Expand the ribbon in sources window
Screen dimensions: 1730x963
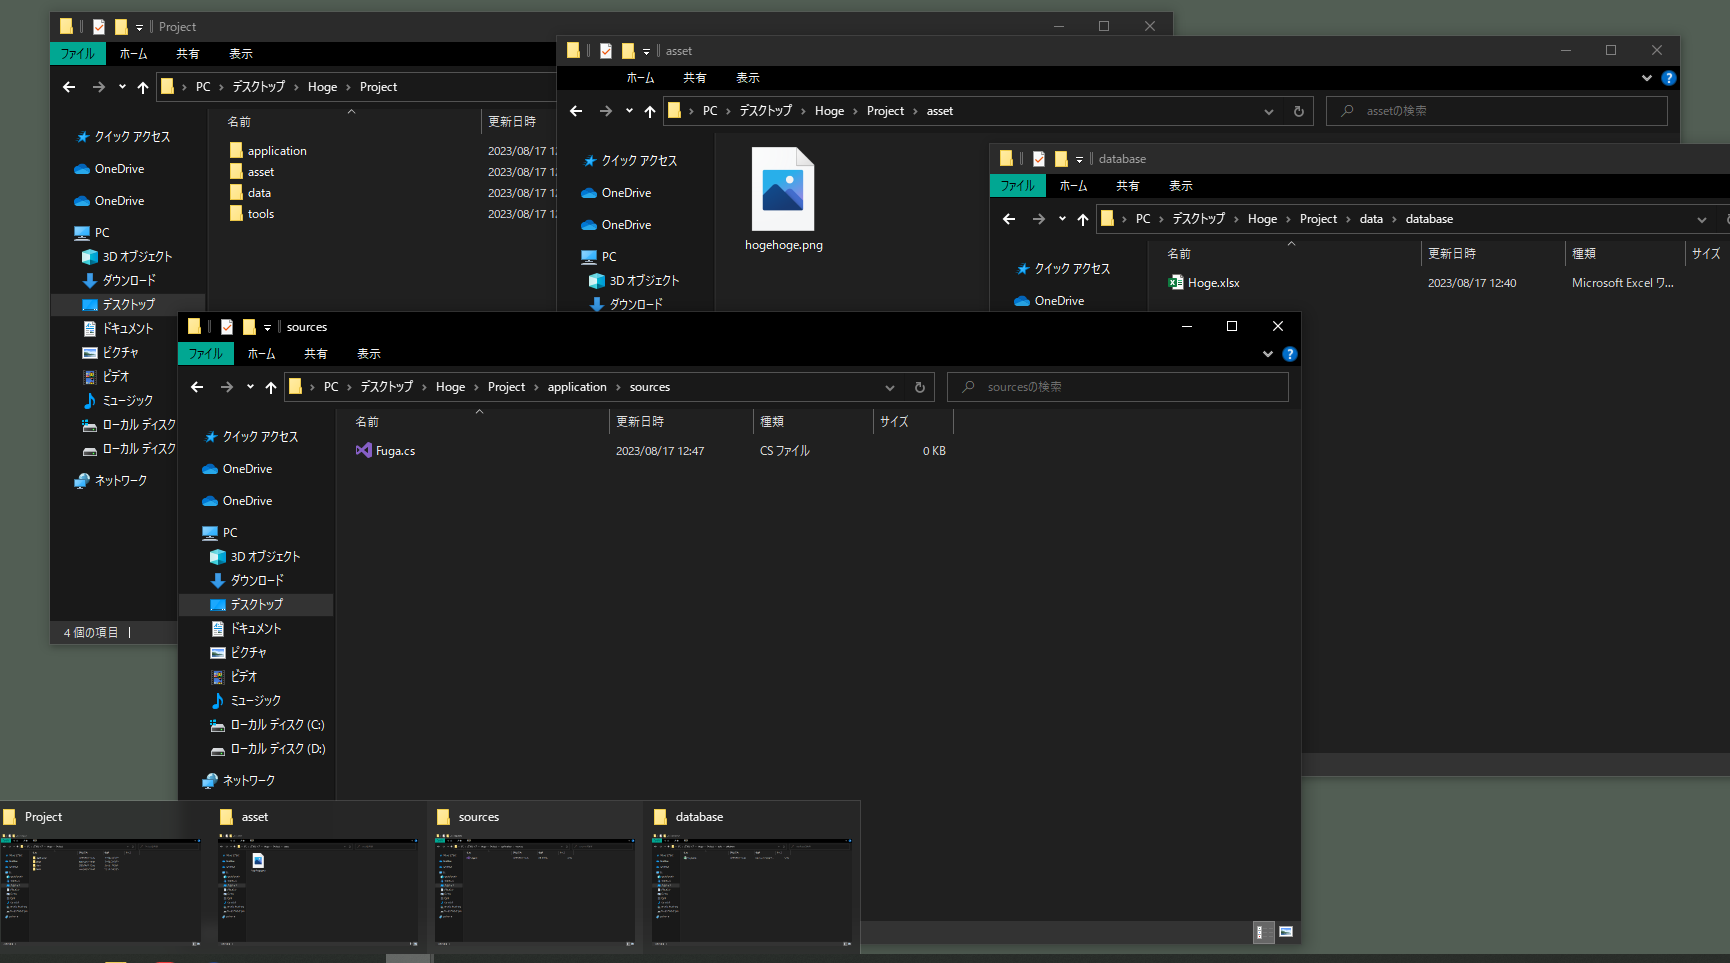point(1268,354)
